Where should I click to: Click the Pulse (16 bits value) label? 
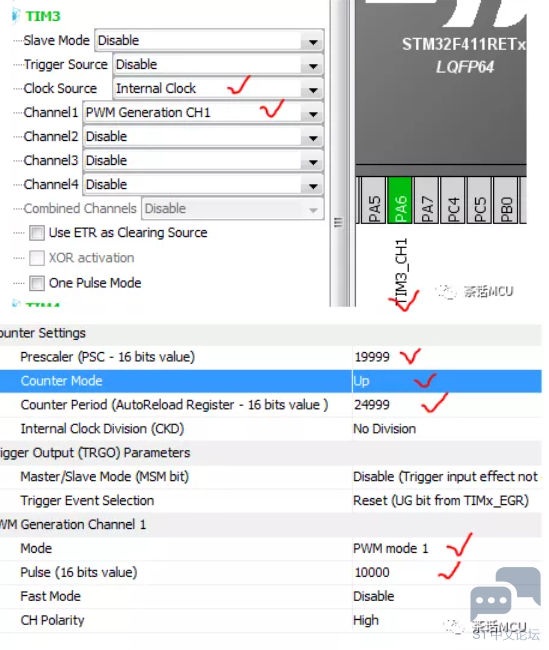point(79,573)
